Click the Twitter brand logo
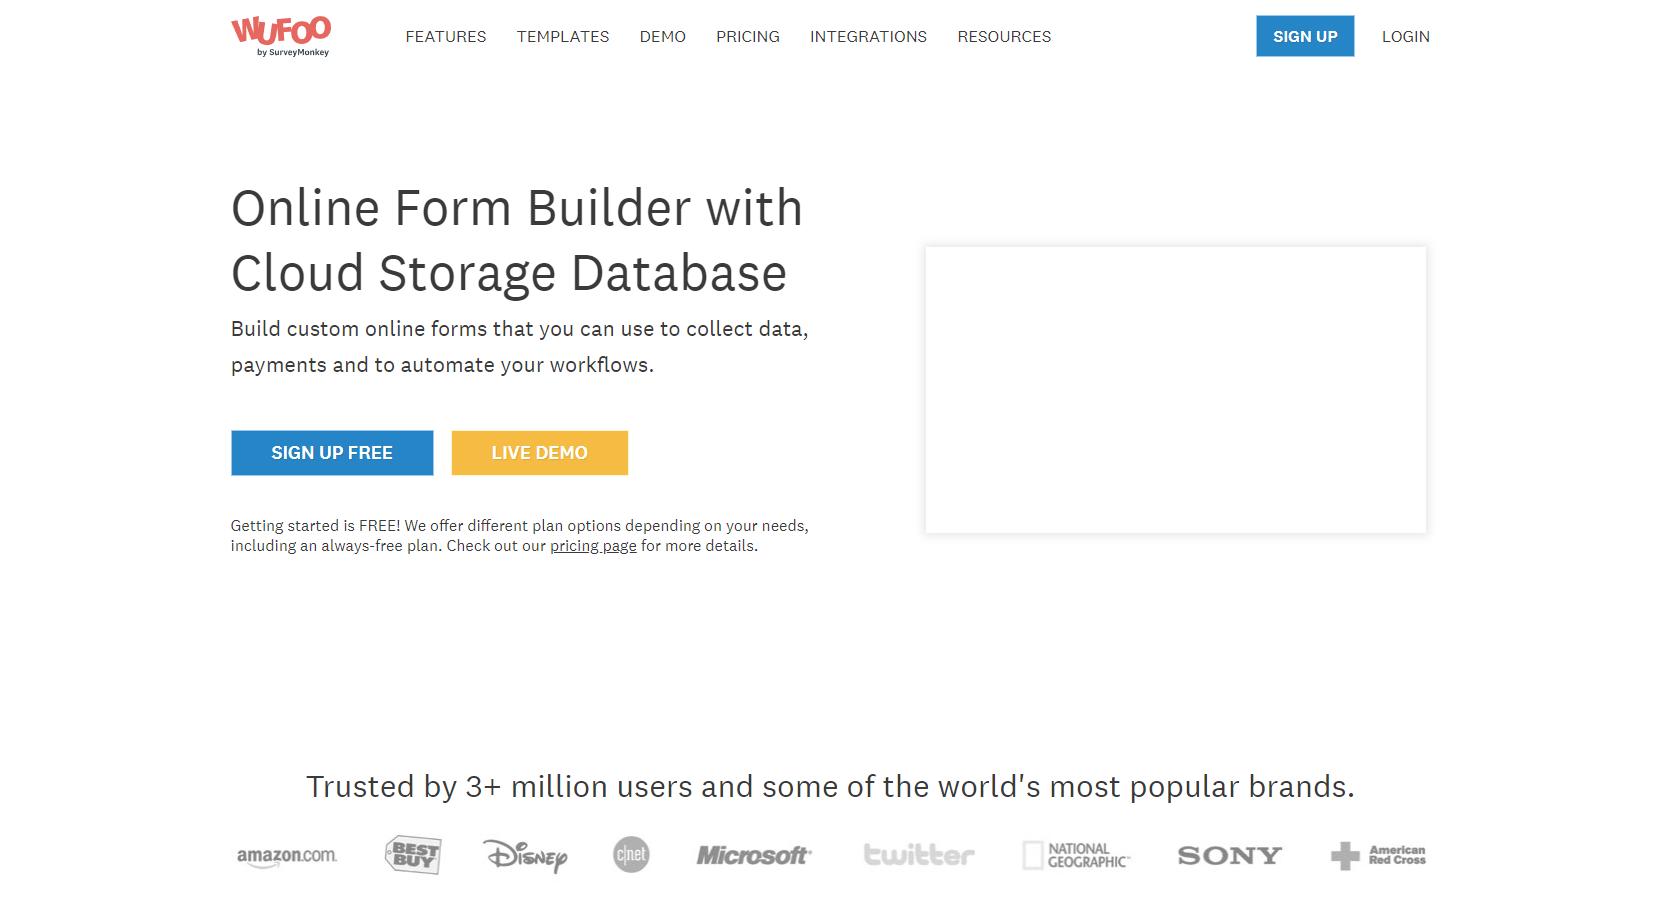 click(x=918, y=855)
